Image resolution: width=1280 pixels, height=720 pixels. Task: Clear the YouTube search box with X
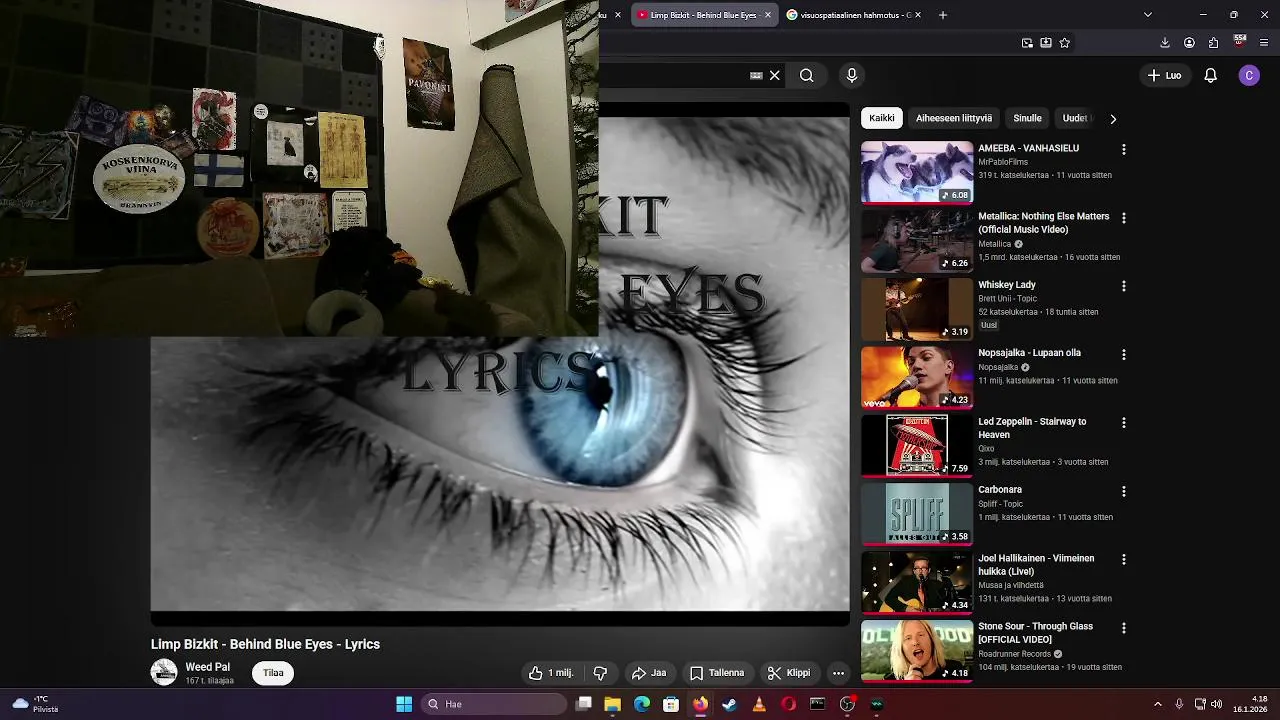click(x=774, y=75)
